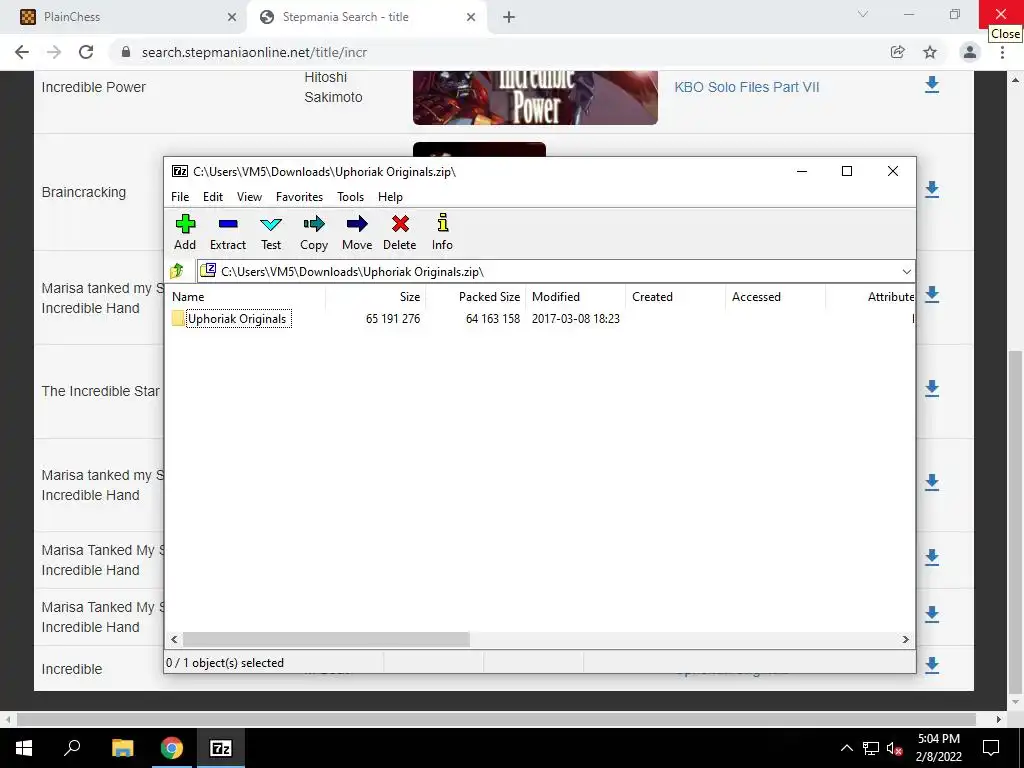The height and width of the screenshot is (768, 1024).
Task: Select the Uphoriak Originals row name
Action: point(237,319)
